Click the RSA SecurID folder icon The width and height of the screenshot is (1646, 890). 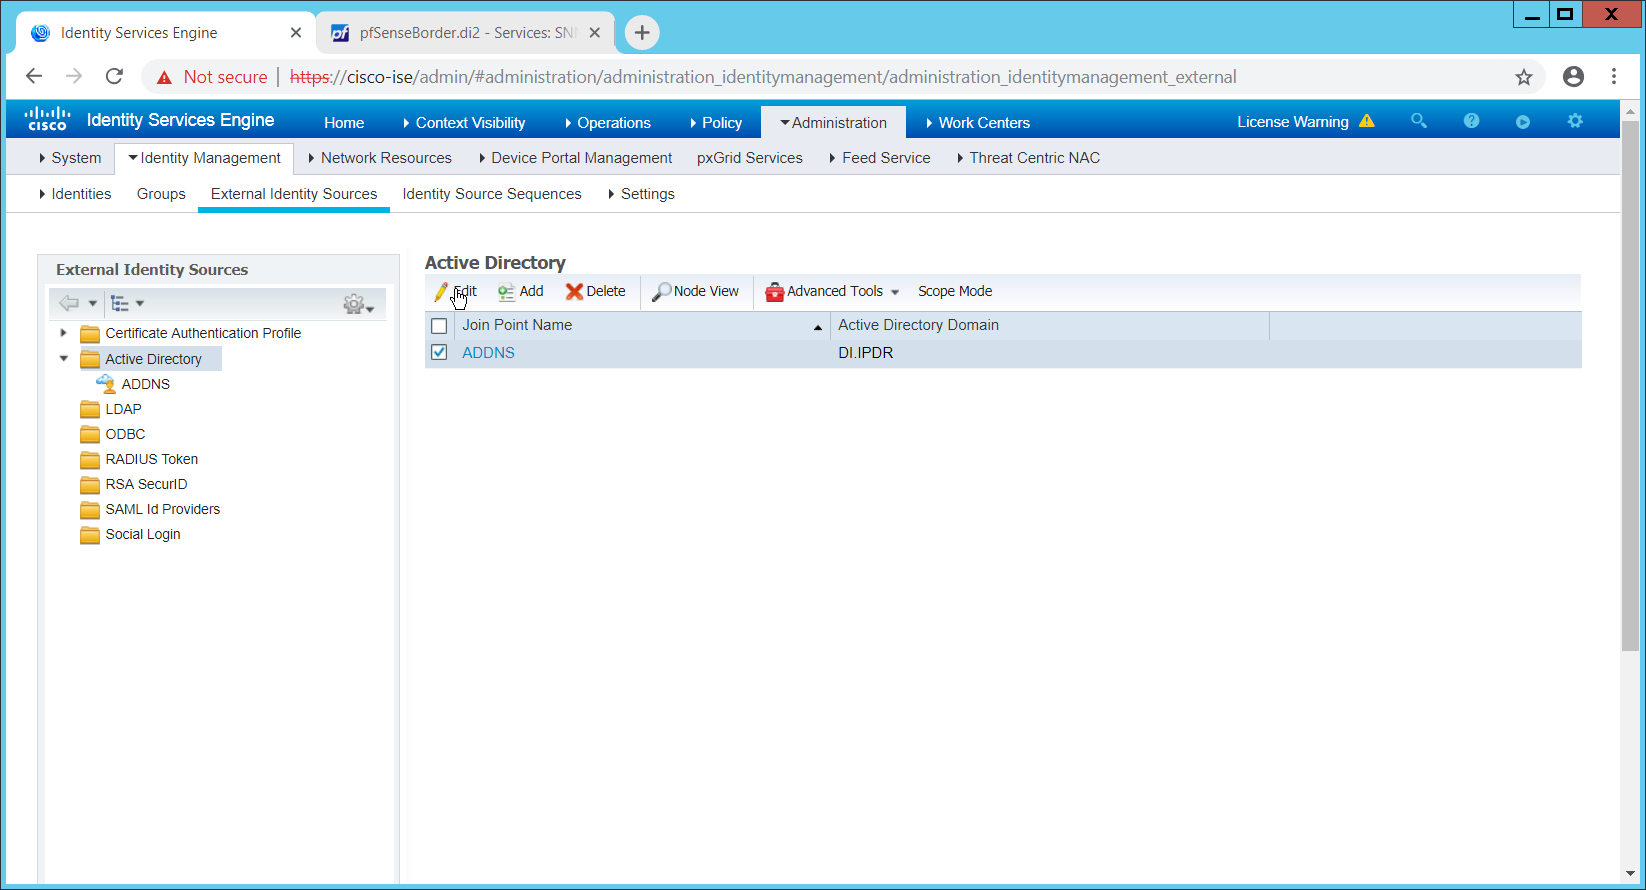[90, 484]
